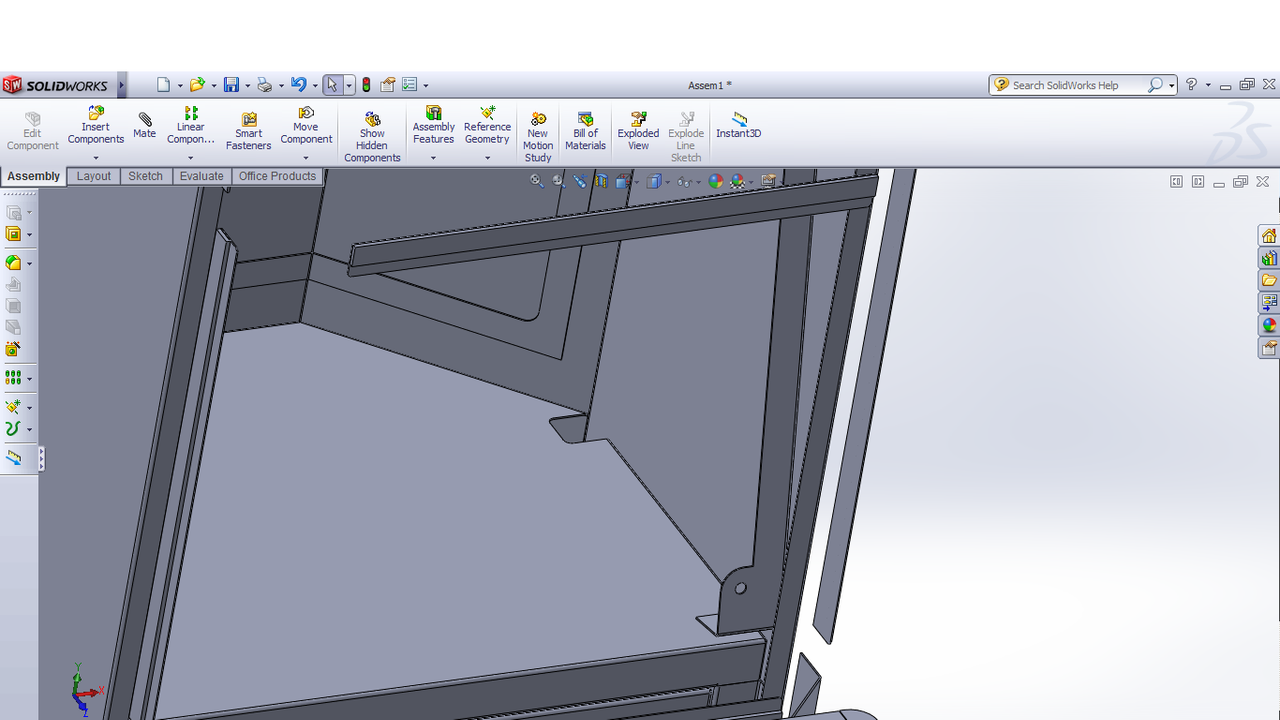Click the Measure ruler icon in left toolbar

[13, 457]
